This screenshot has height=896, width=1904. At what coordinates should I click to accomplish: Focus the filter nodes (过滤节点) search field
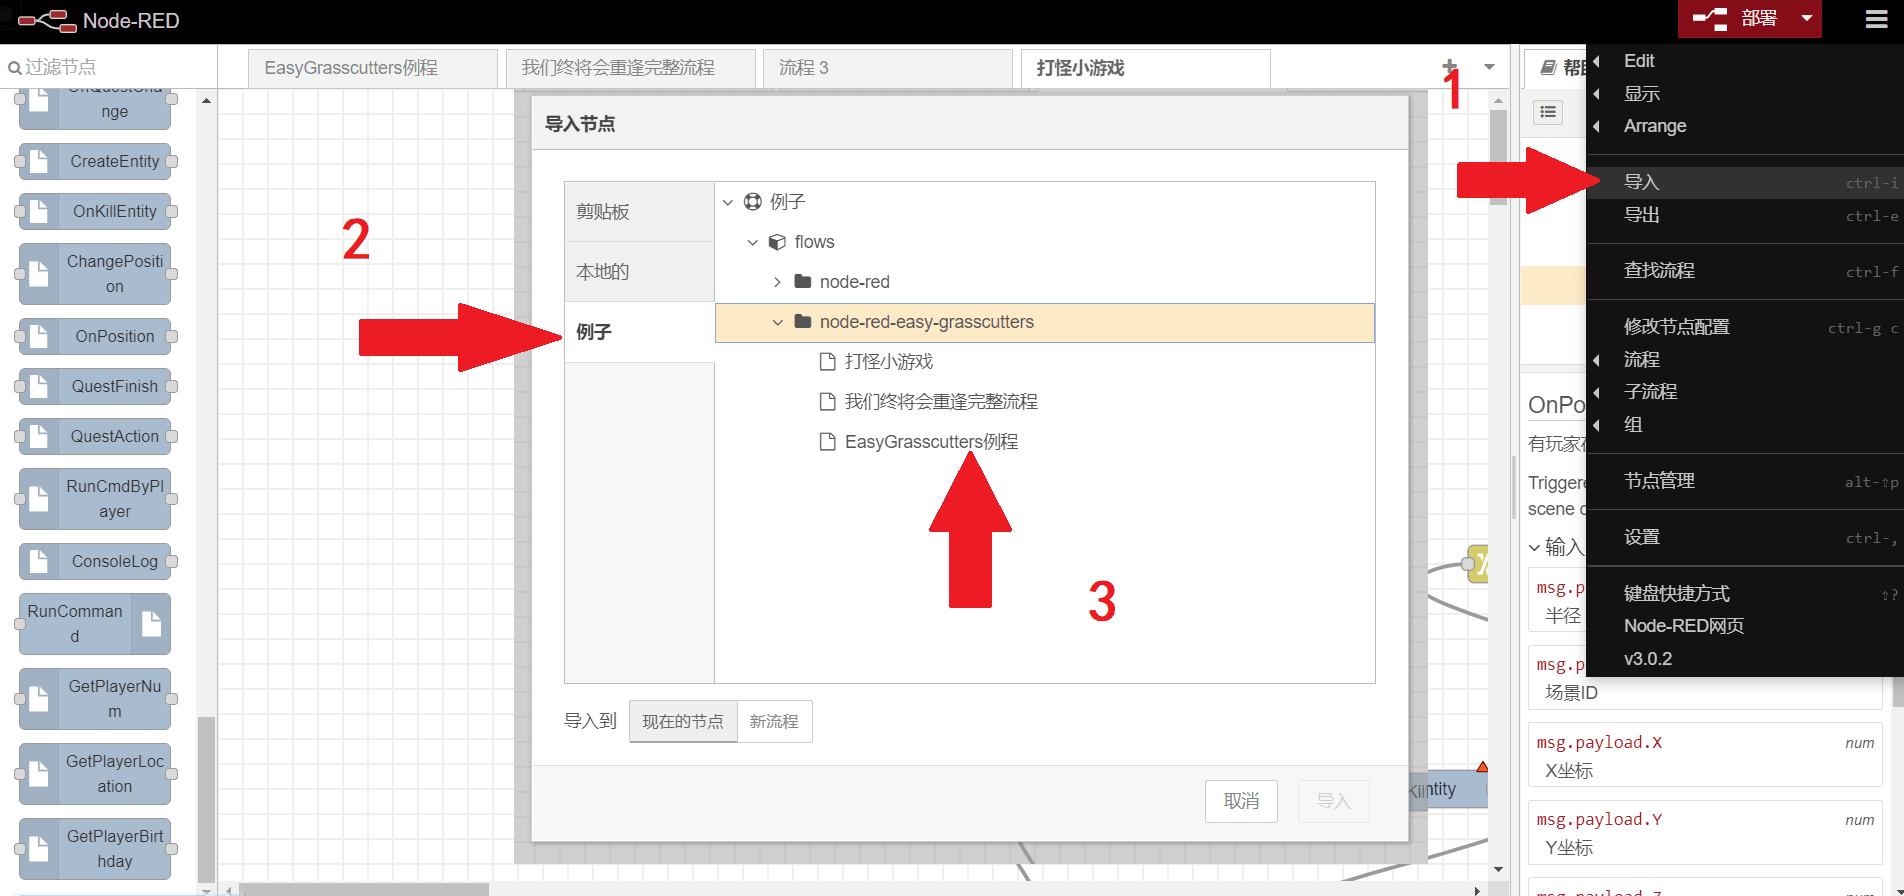[110, 67]
